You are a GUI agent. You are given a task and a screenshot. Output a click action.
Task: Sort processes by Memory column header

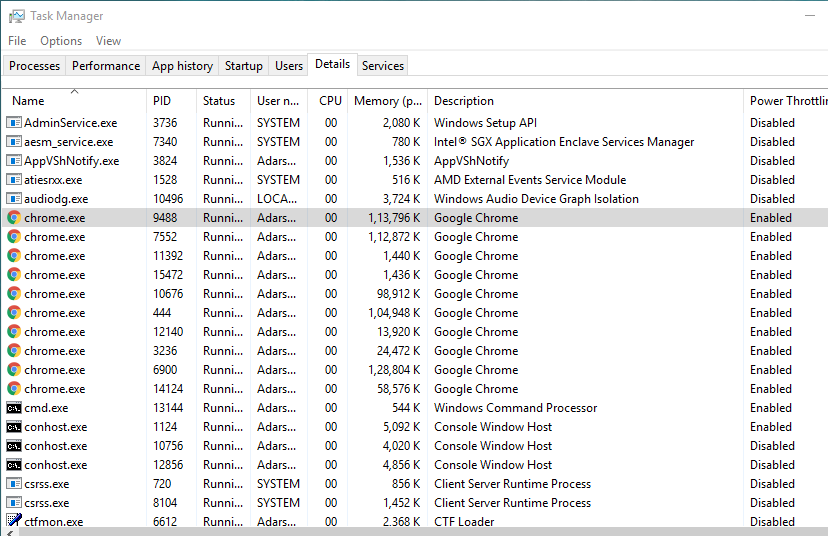388,100
